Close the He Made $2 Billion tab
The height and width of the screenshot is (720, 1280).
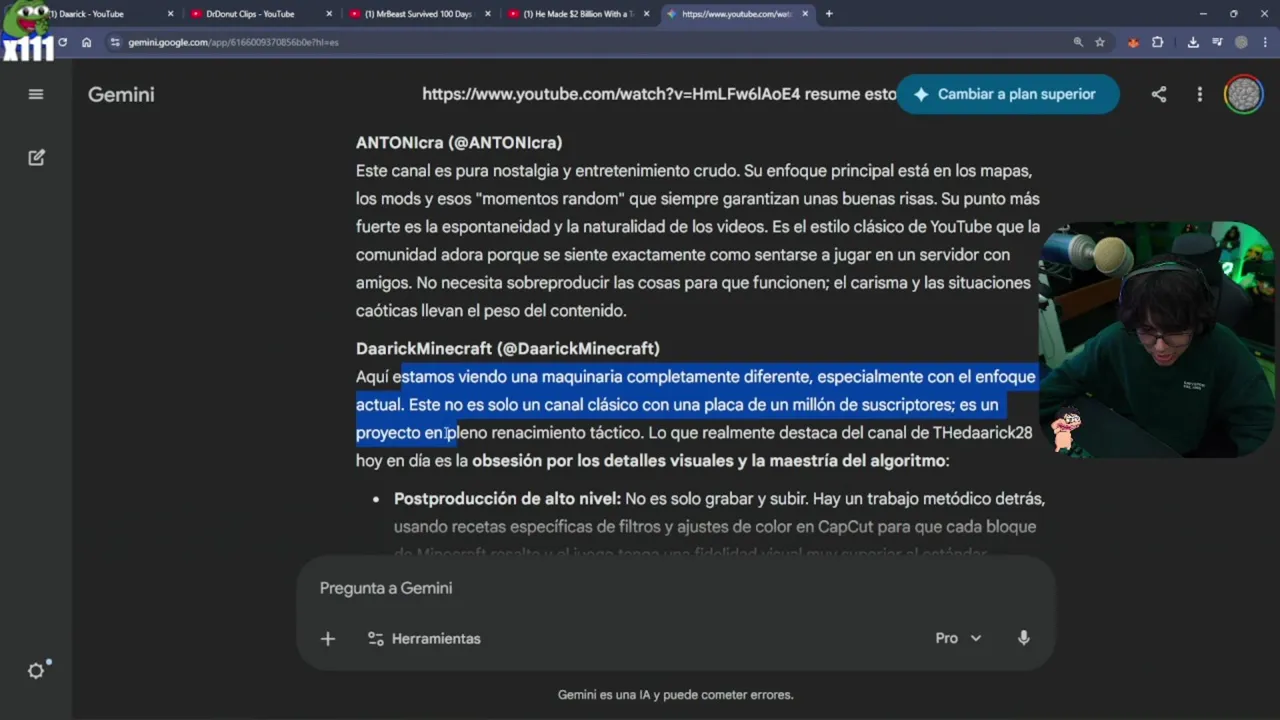tap(646, 14)
